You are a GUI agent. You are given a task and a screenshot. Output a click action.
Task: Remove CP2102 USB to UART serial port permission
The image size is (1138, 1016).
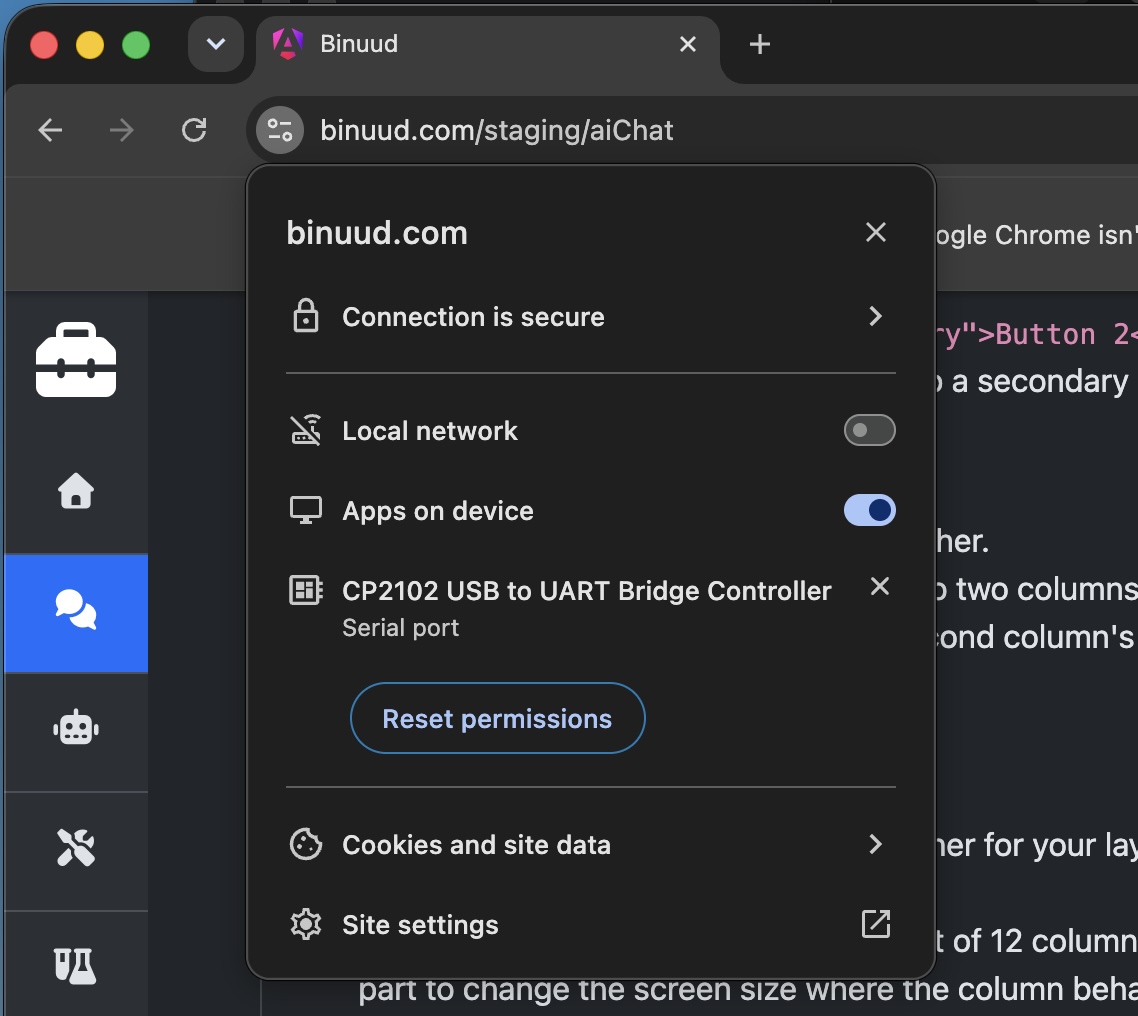(x=880, y=586)
